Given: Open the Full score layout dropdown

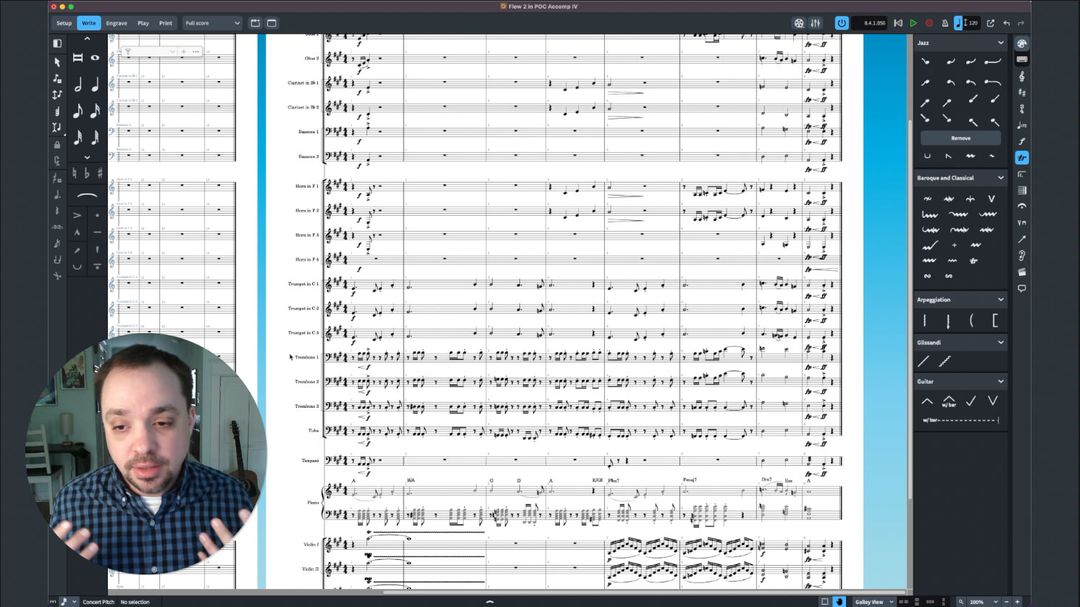Looking at the screenshot, I should click(x=210, y=23).
